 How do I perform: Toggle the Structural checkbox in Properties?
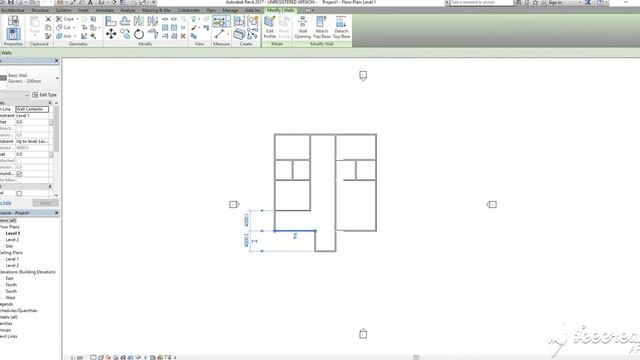[x=19, y=193]
